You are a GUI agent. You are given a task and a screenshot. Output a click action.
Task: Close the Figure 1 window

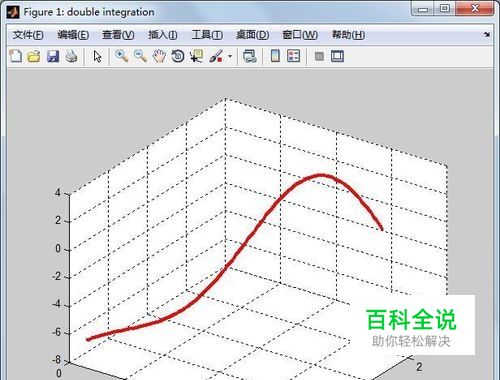(475, 9)
